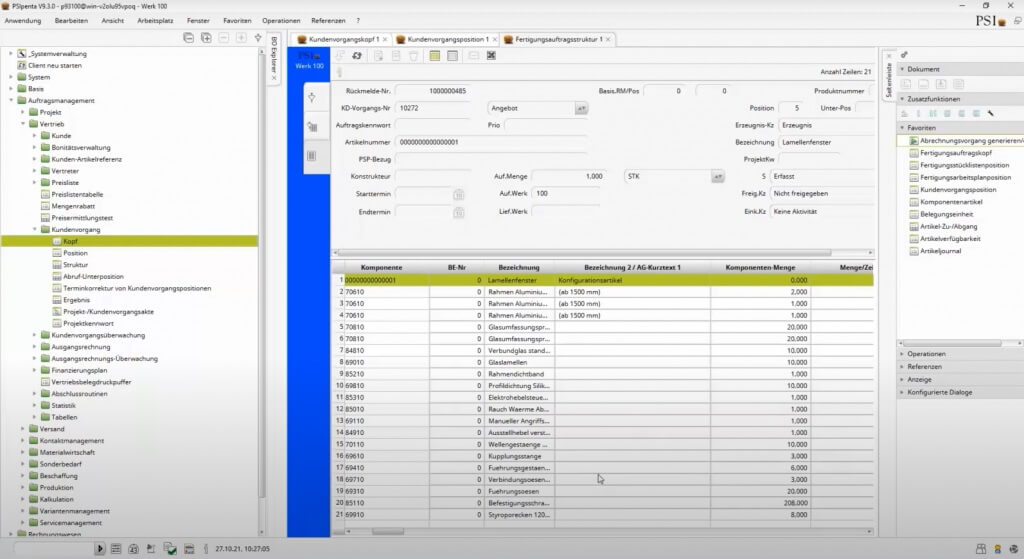
Task: Open the STK unit dropdown
Action: pos(717,176)
